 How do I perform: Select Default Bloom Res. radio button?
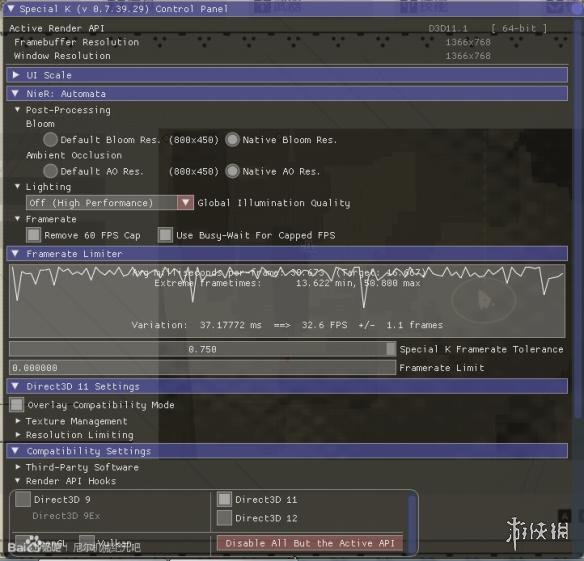pyautogui.click(x=50, y=140)
